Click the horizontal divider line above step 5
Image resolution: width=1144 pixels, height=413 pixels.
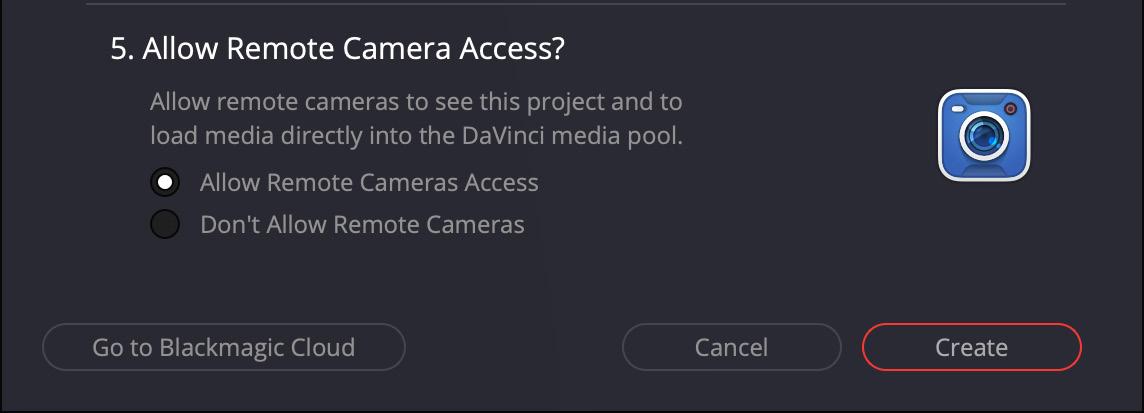tap(575, 4)
